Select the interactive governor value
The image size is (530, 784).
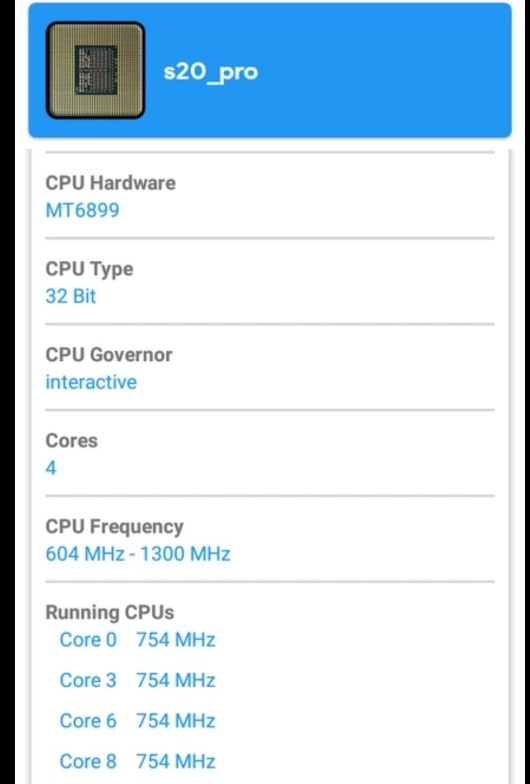91,382
